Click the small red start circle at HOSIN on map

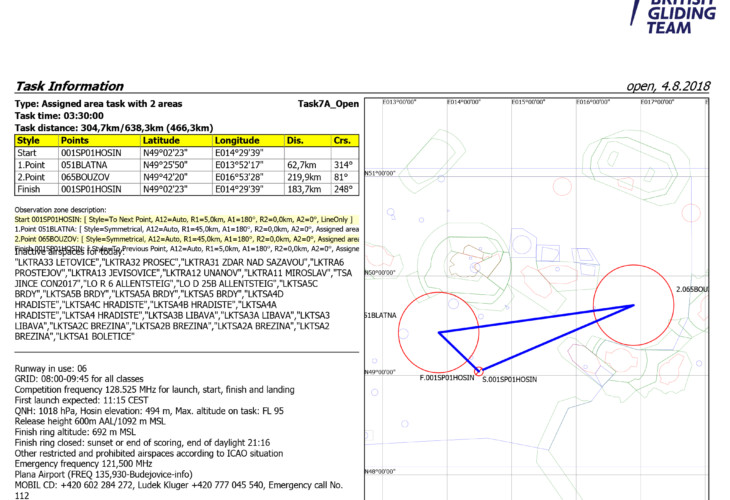point(479,371)
